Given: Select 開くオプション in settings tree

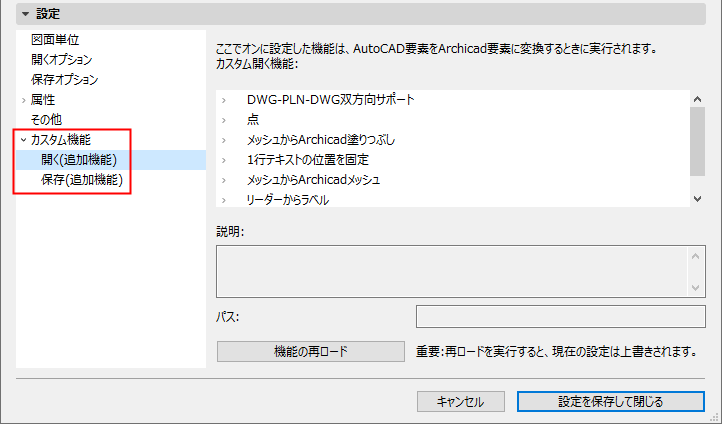Looking at the screenshot, I should coord(61,59).
